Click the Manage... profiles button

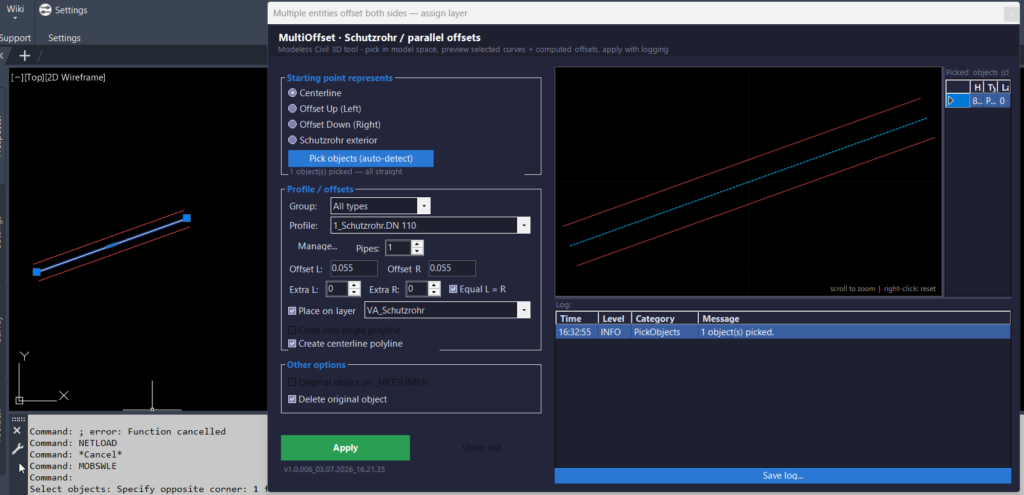(317, 247)
